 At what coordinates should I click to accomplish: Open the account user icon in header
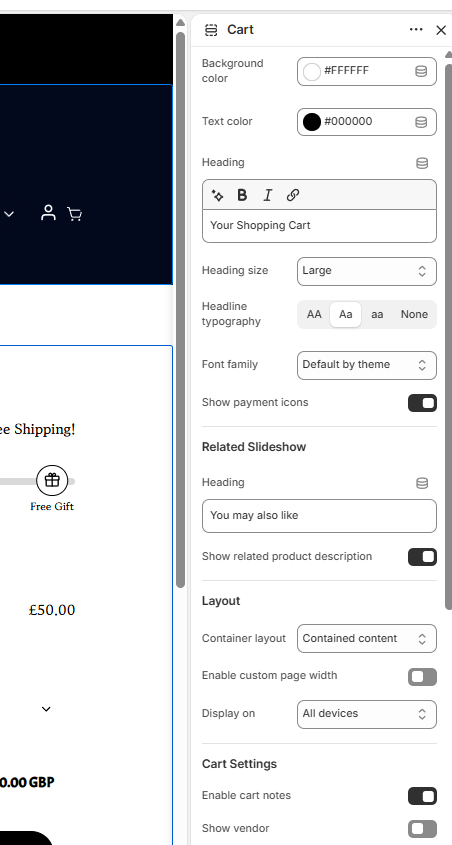pos(48,213)
